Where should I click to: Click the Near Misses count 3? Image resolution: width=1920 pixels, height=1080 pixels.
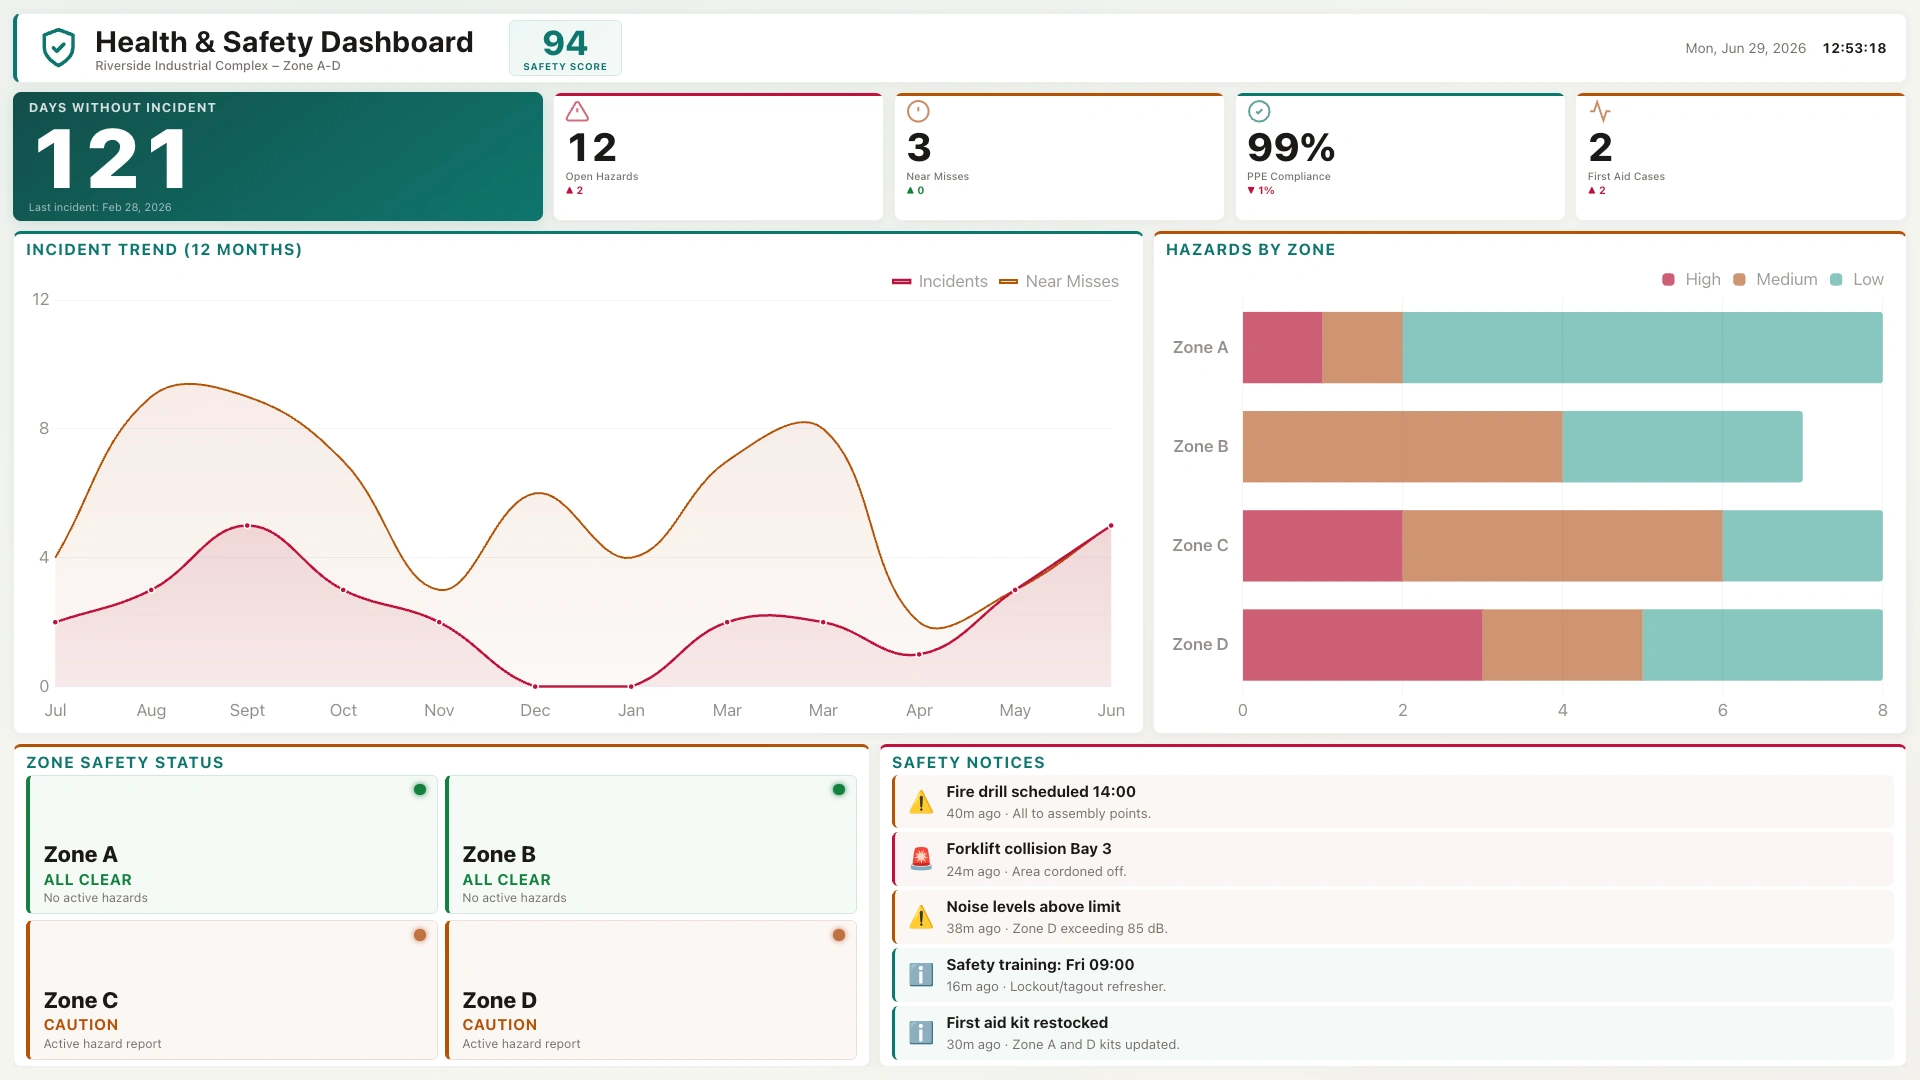click(919, 148)
